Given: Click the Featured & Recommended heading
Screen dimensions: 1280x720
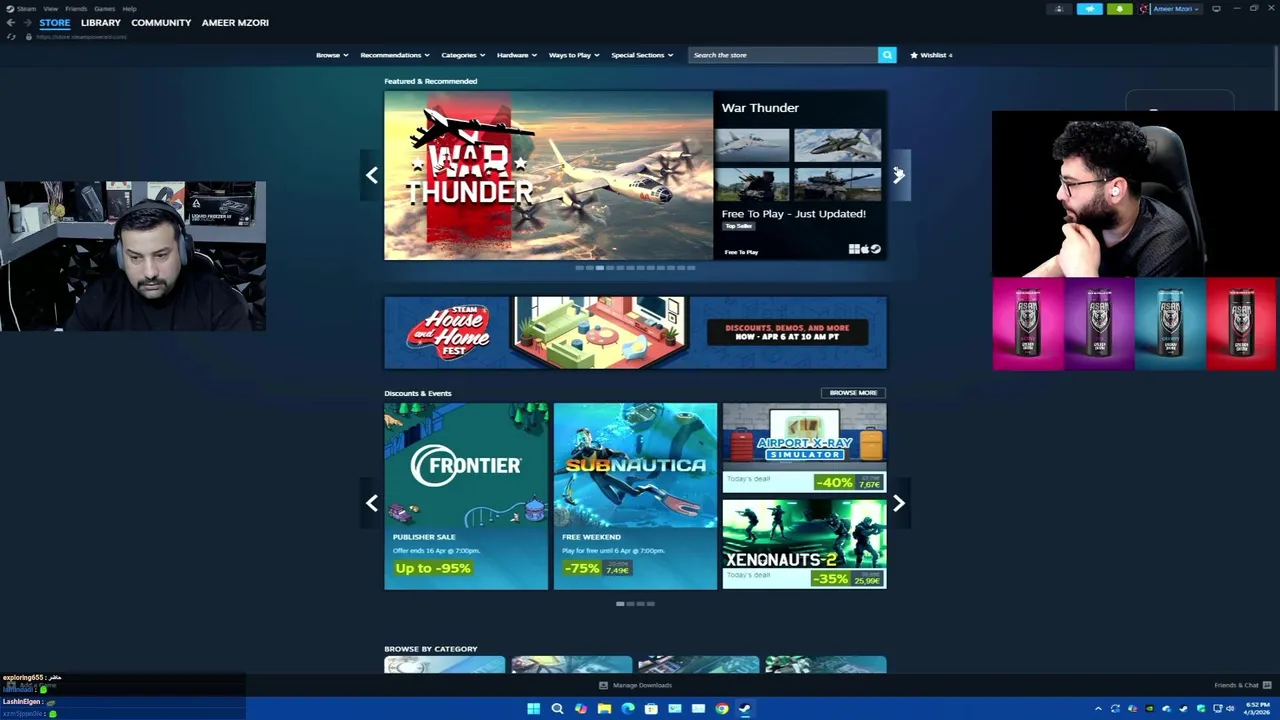Looking at the screenshot, I should [x=430, y=81].
